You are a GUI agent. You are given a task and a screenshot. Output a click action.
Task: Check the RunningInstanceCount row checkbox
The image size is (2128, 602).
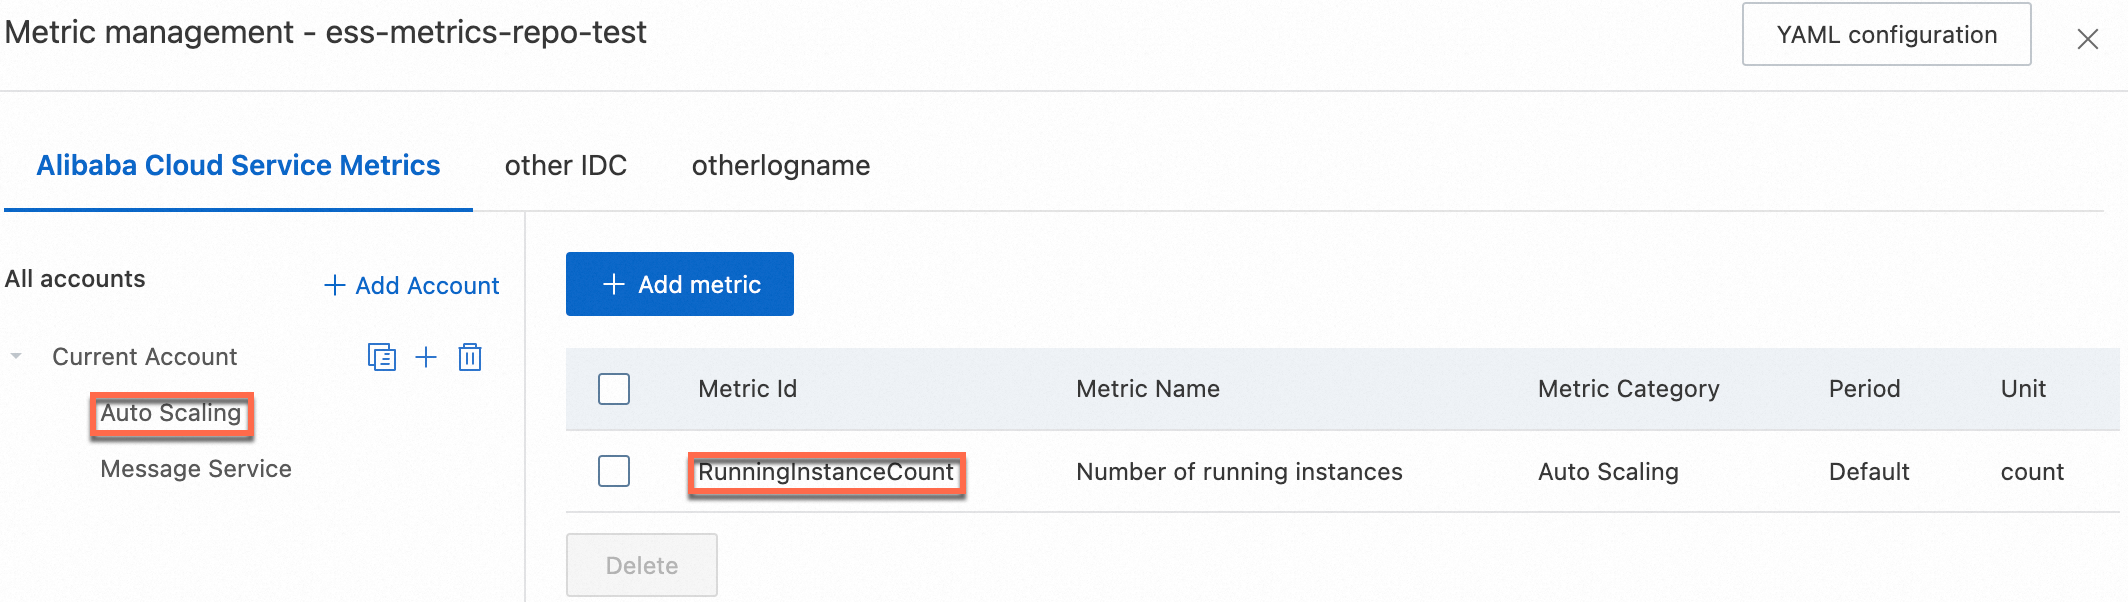tap(614, 471)
